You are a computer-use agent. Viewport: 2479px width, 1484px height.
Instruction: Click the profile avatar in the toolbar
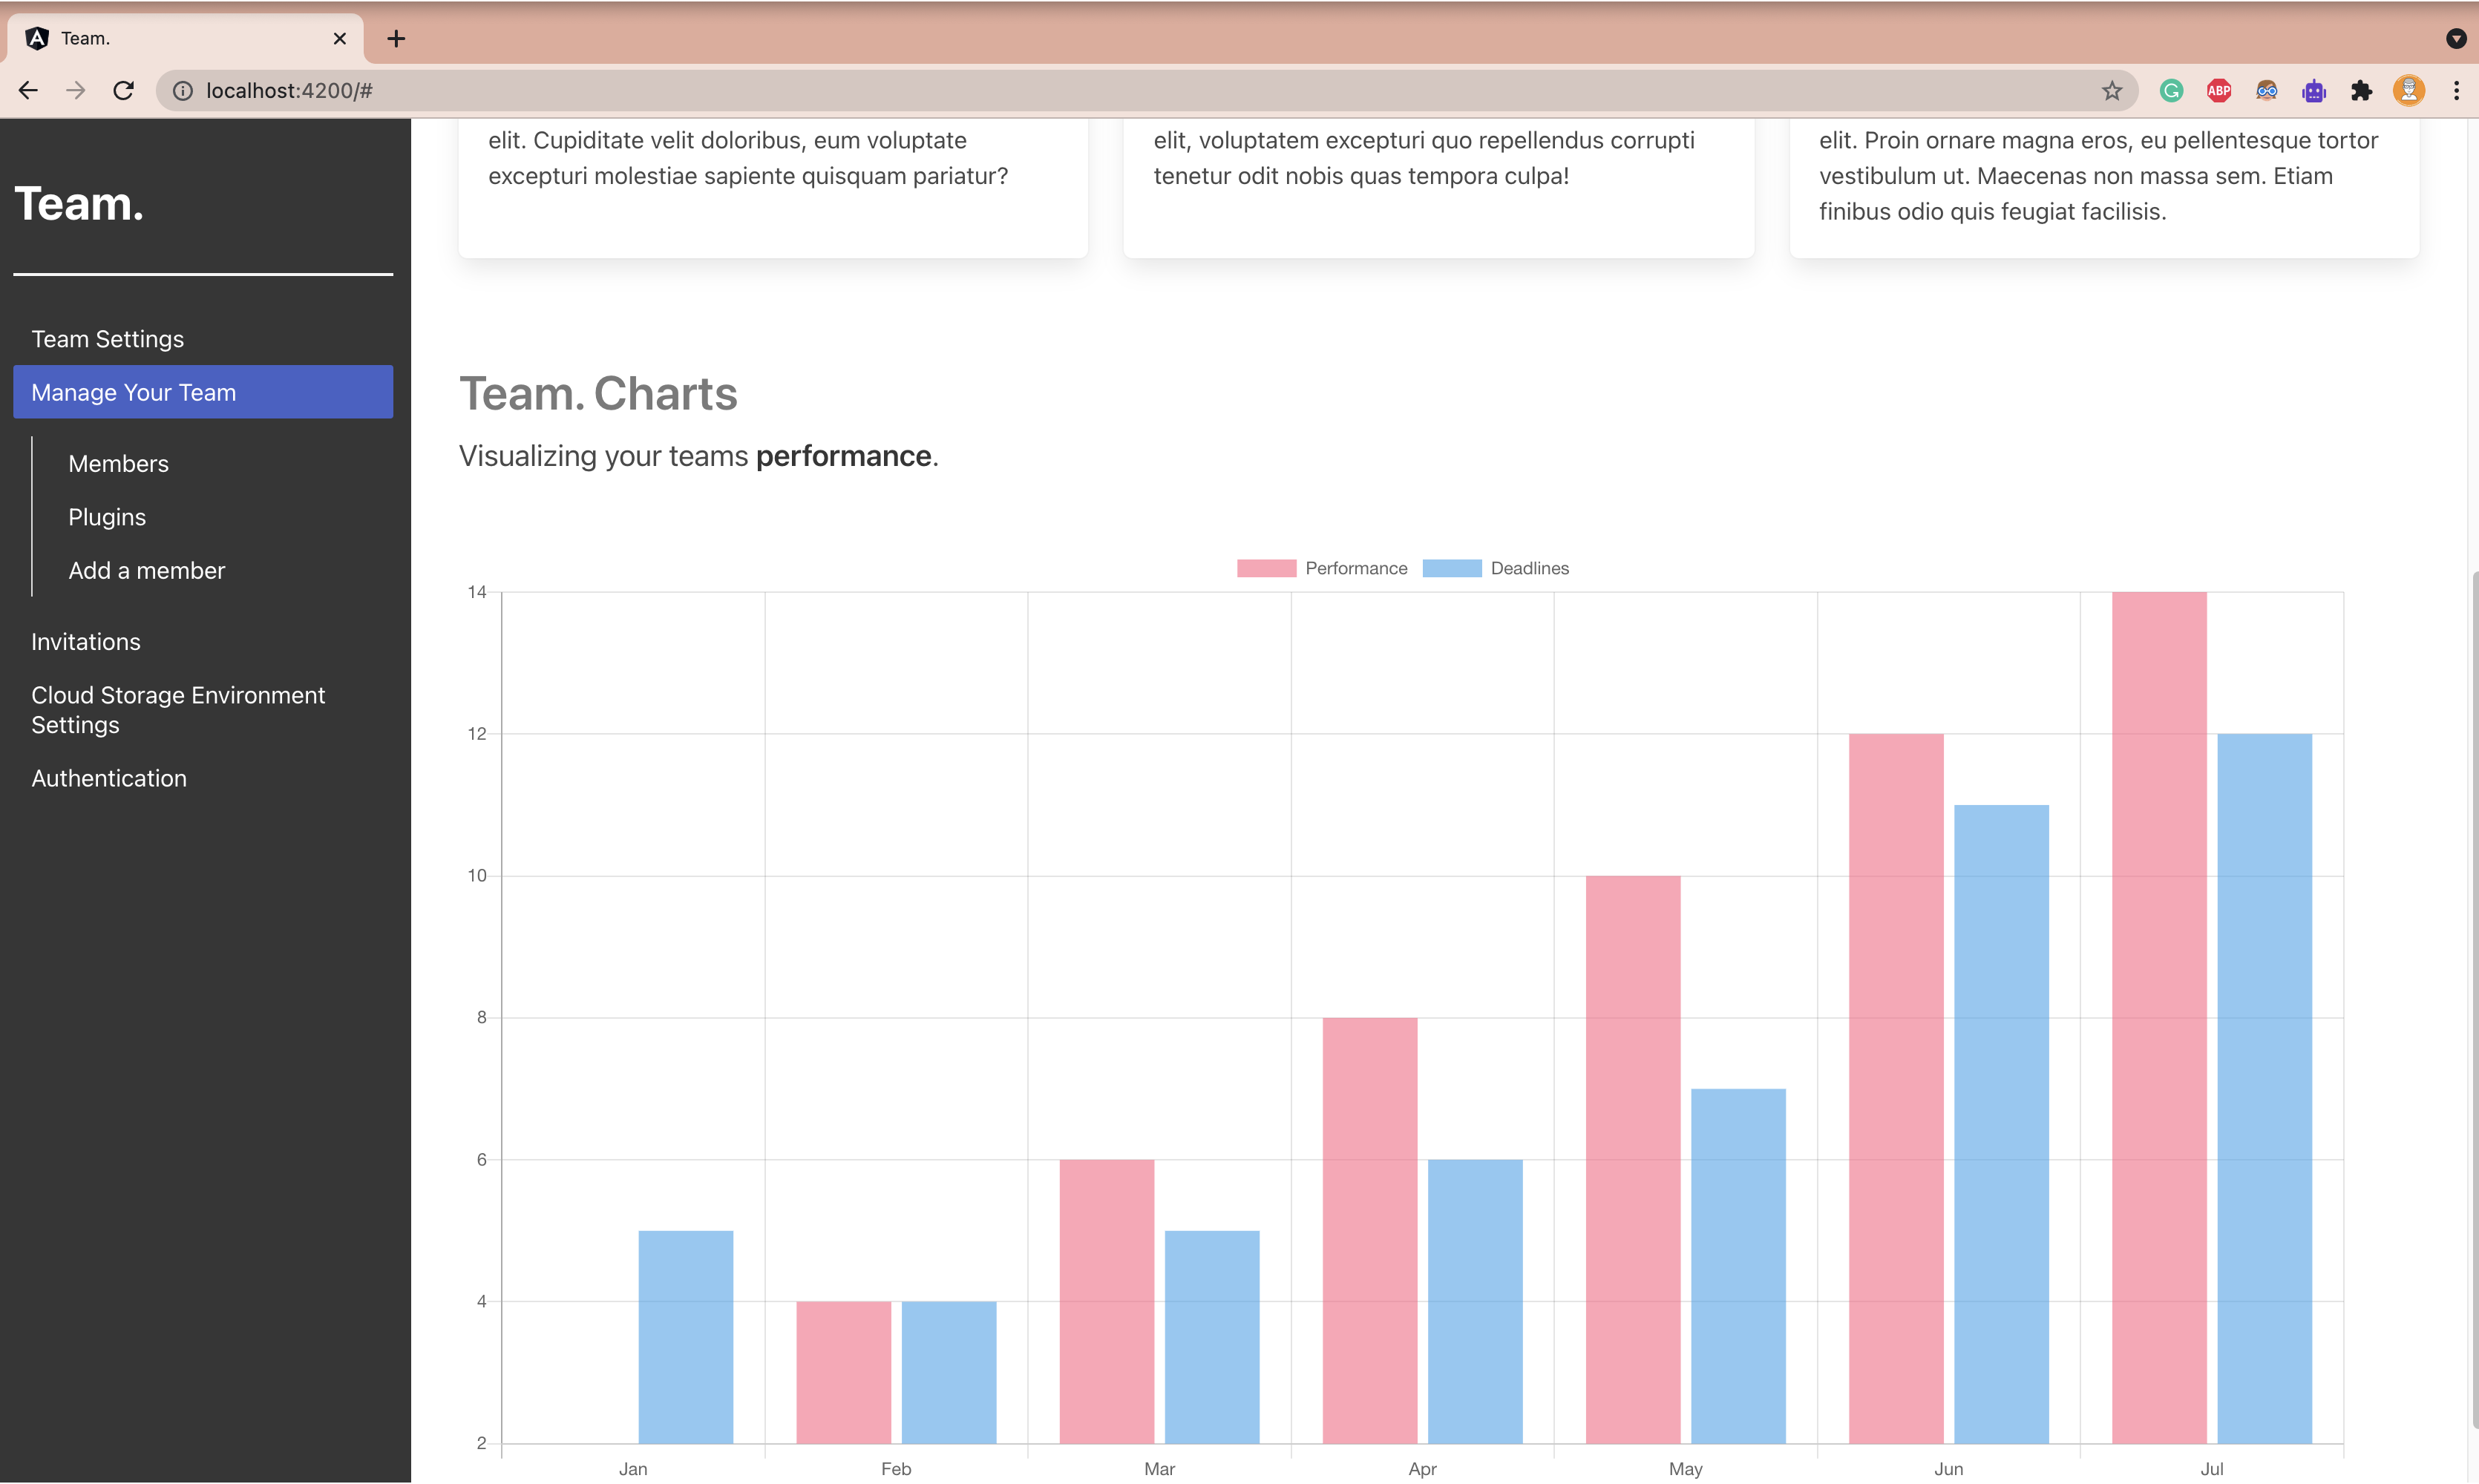tap(2410, 90)
